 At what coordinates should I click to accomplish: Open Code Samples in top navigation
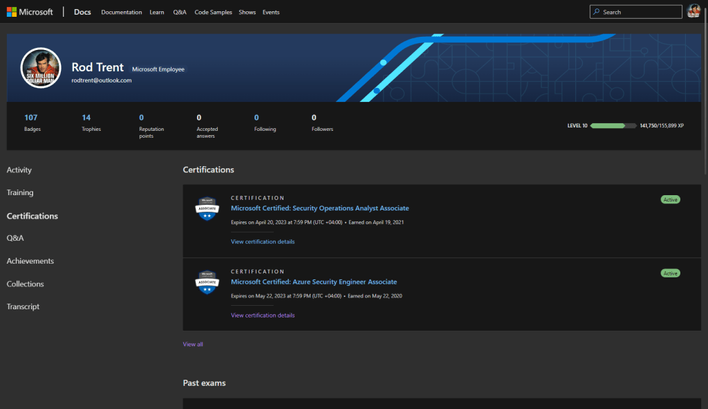213,12
